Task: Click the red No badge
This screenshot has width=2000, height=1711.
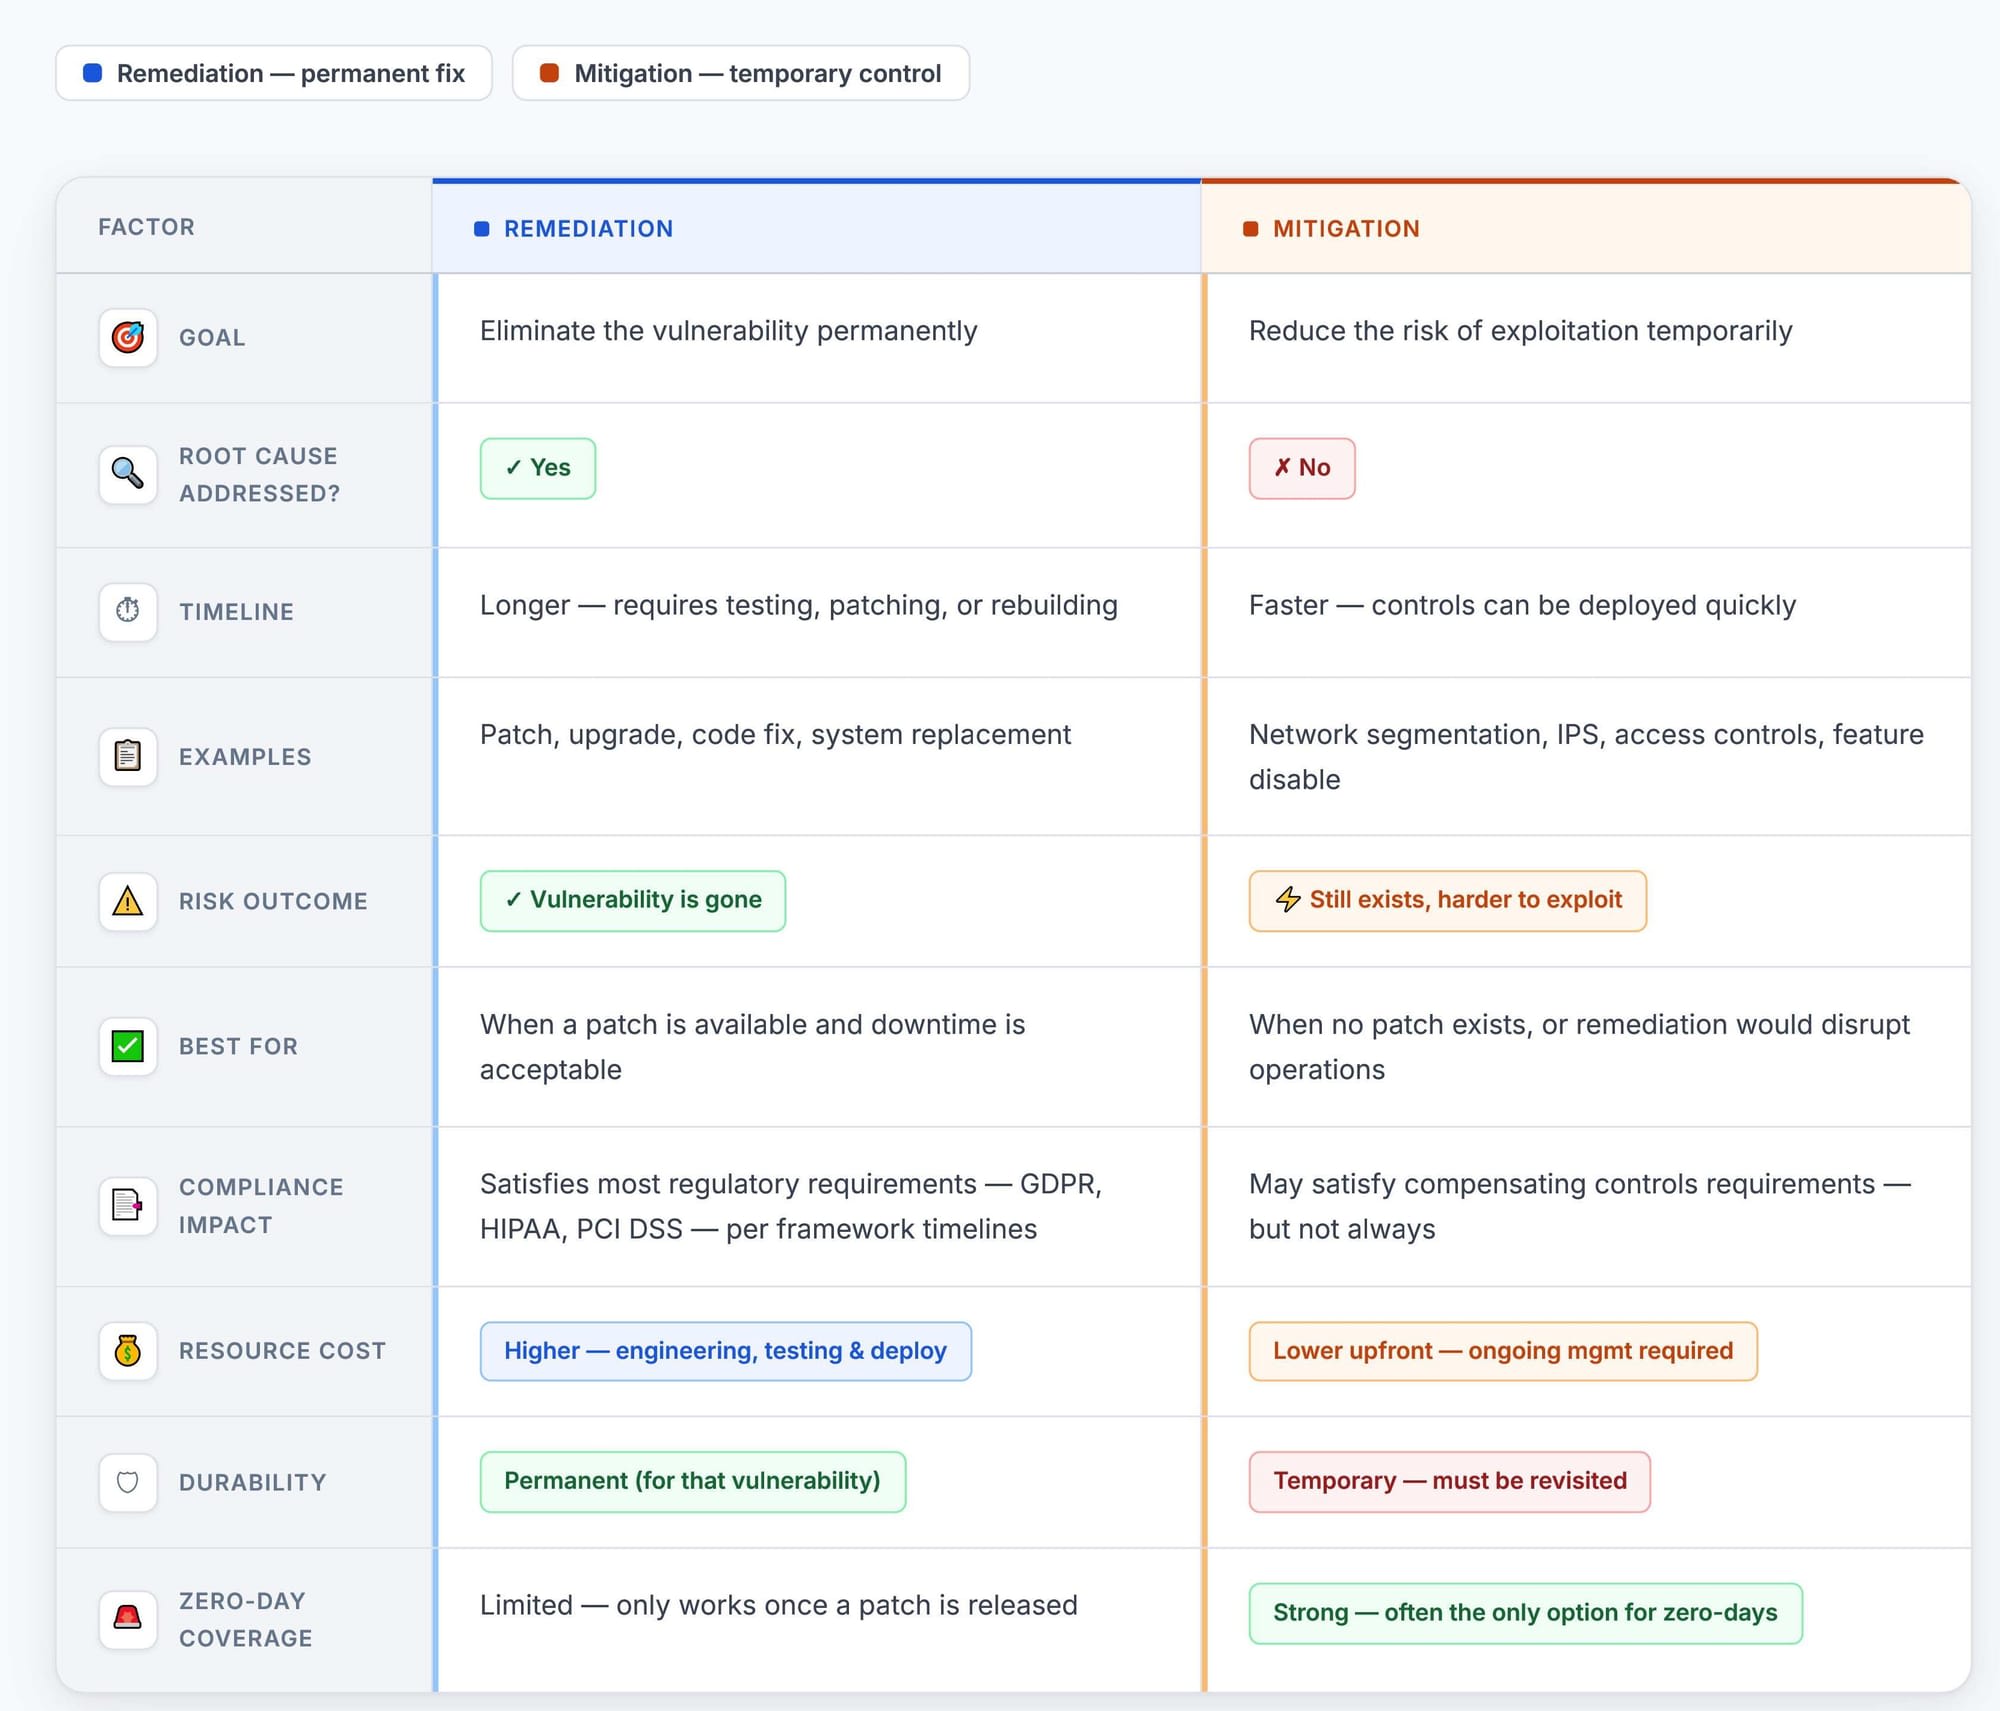Action: pyautogui.click(x=1301, y=468)
